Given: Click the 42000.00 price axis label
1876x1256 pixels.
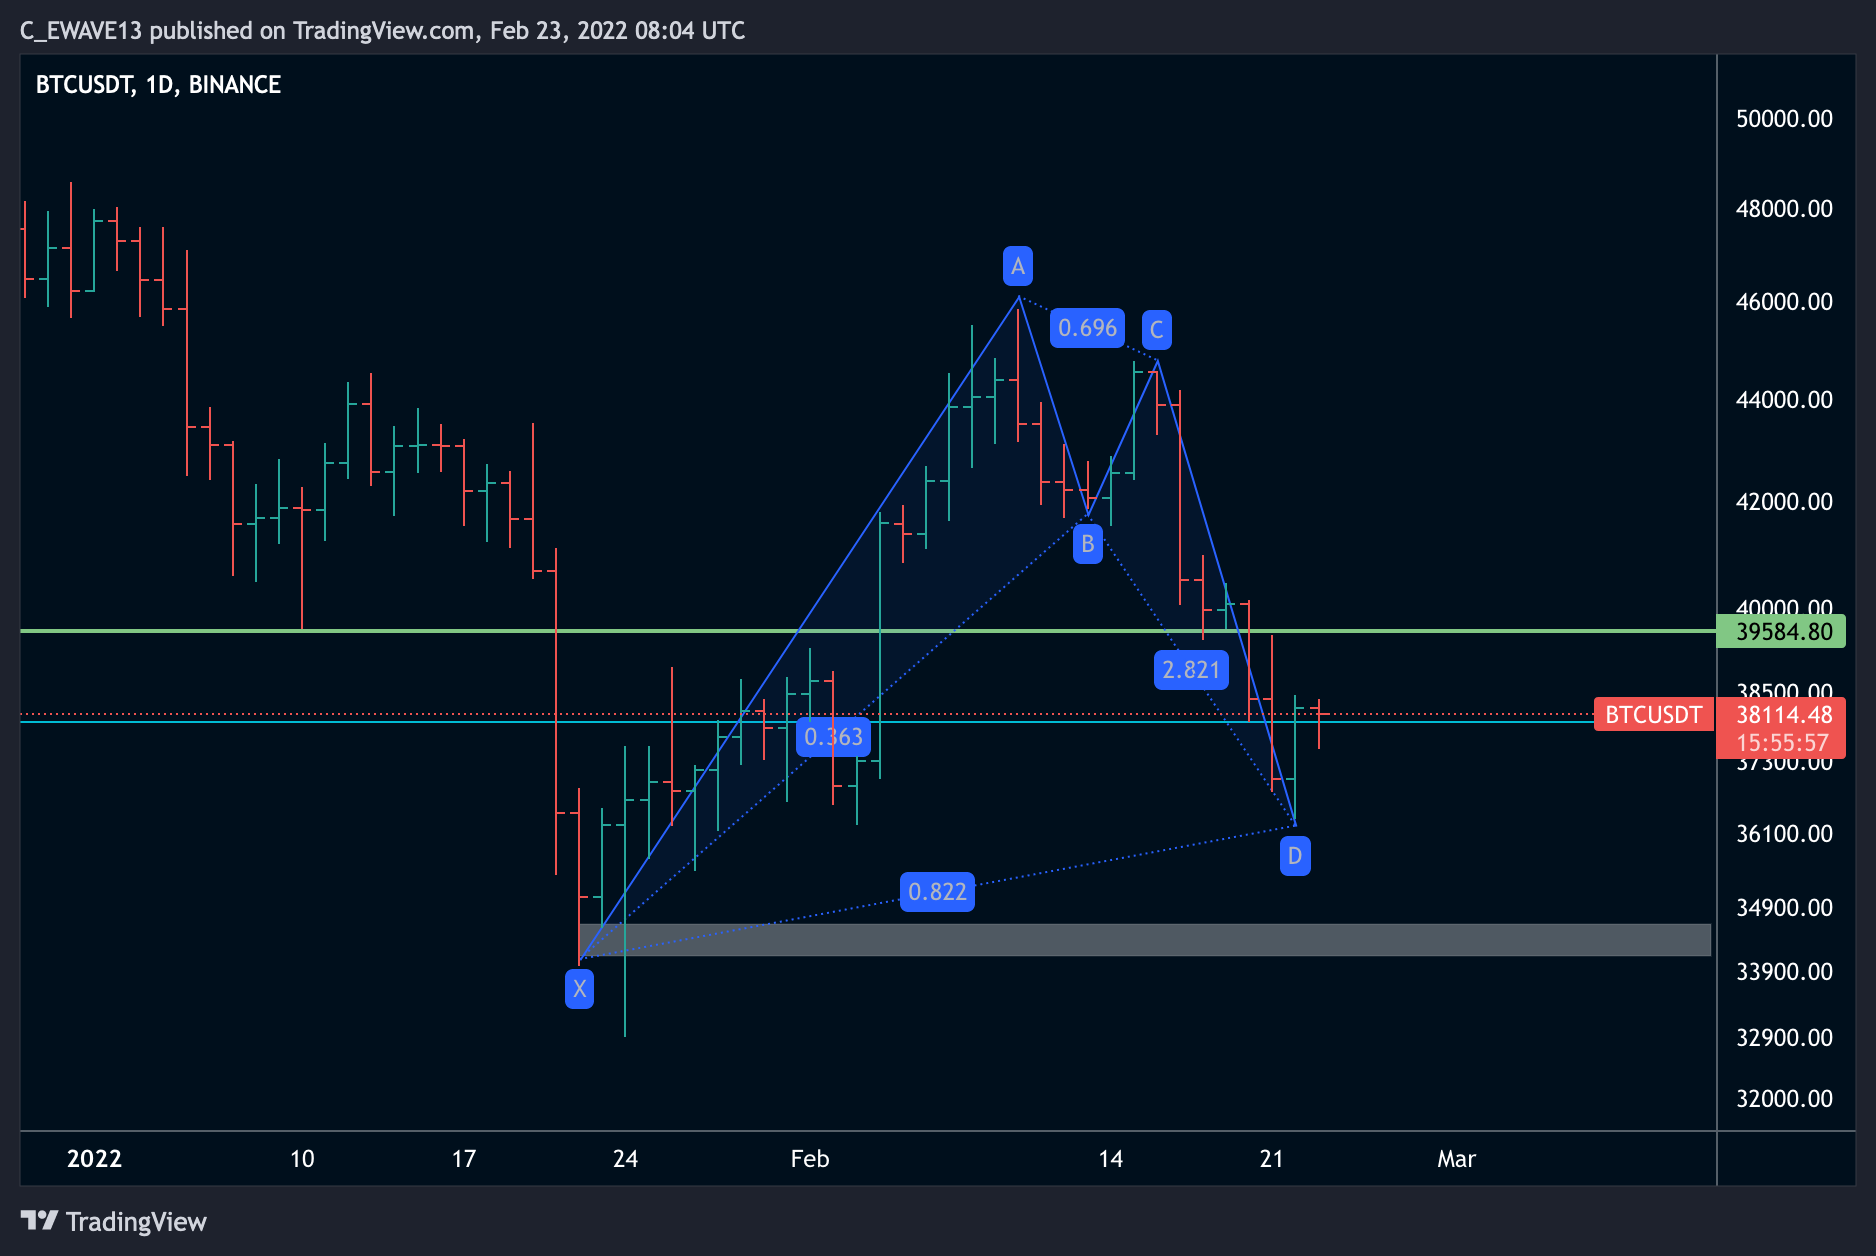Looking at the screenshot, I should pos(1784,502).
